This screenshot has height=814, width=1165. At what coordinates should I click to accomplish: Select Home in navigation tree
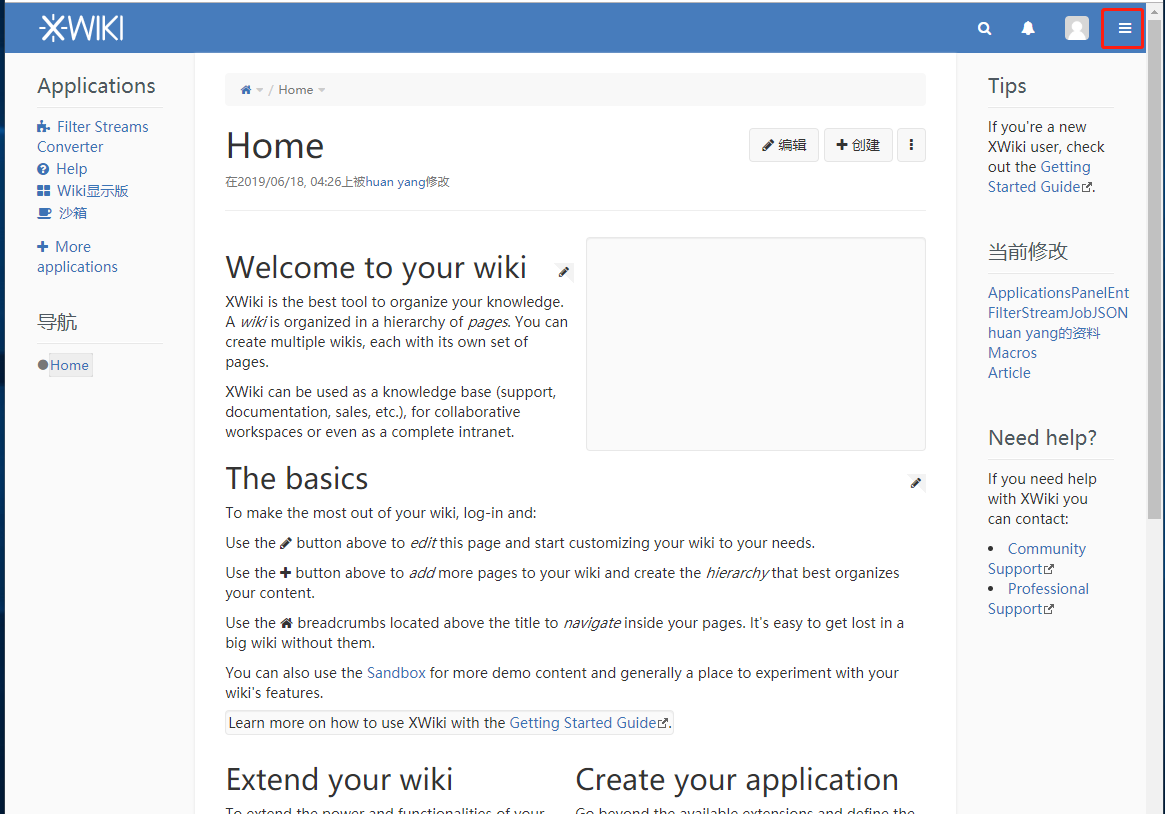coord(70,365)
